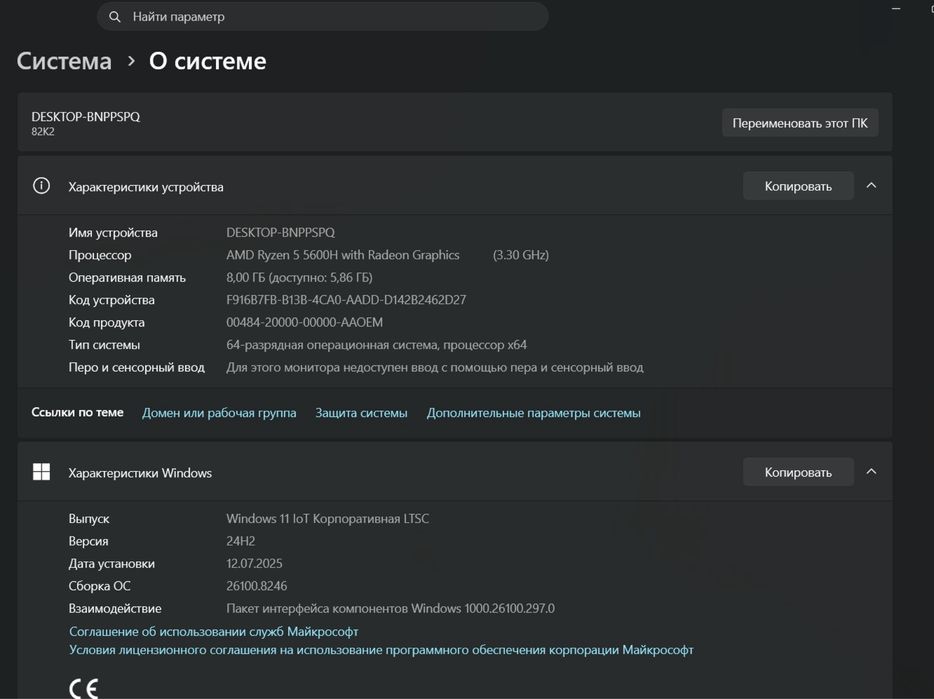Focus the Найти параметр search field
934x699 pixels.
(322, 17)
